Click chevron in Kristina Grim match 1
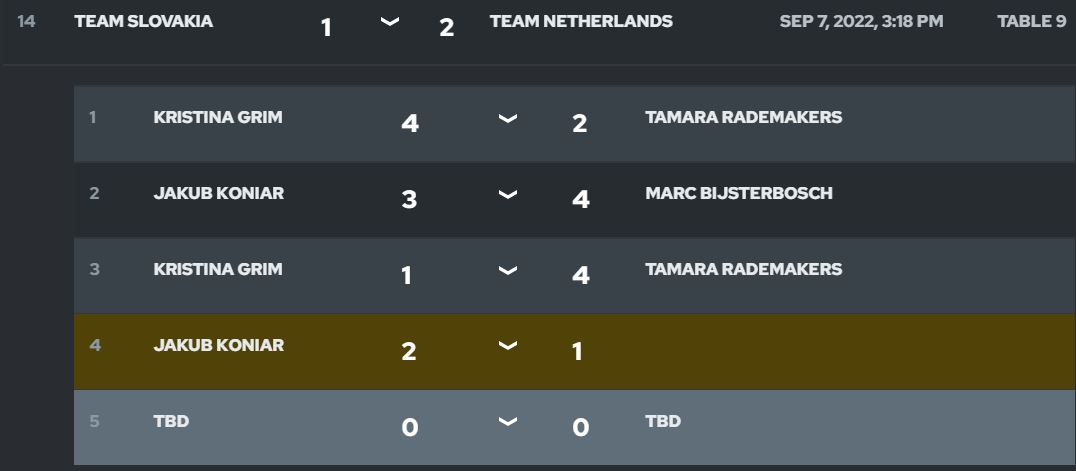Image resolution: width=1076 pixels, height=471 pixels. (508, 120)
